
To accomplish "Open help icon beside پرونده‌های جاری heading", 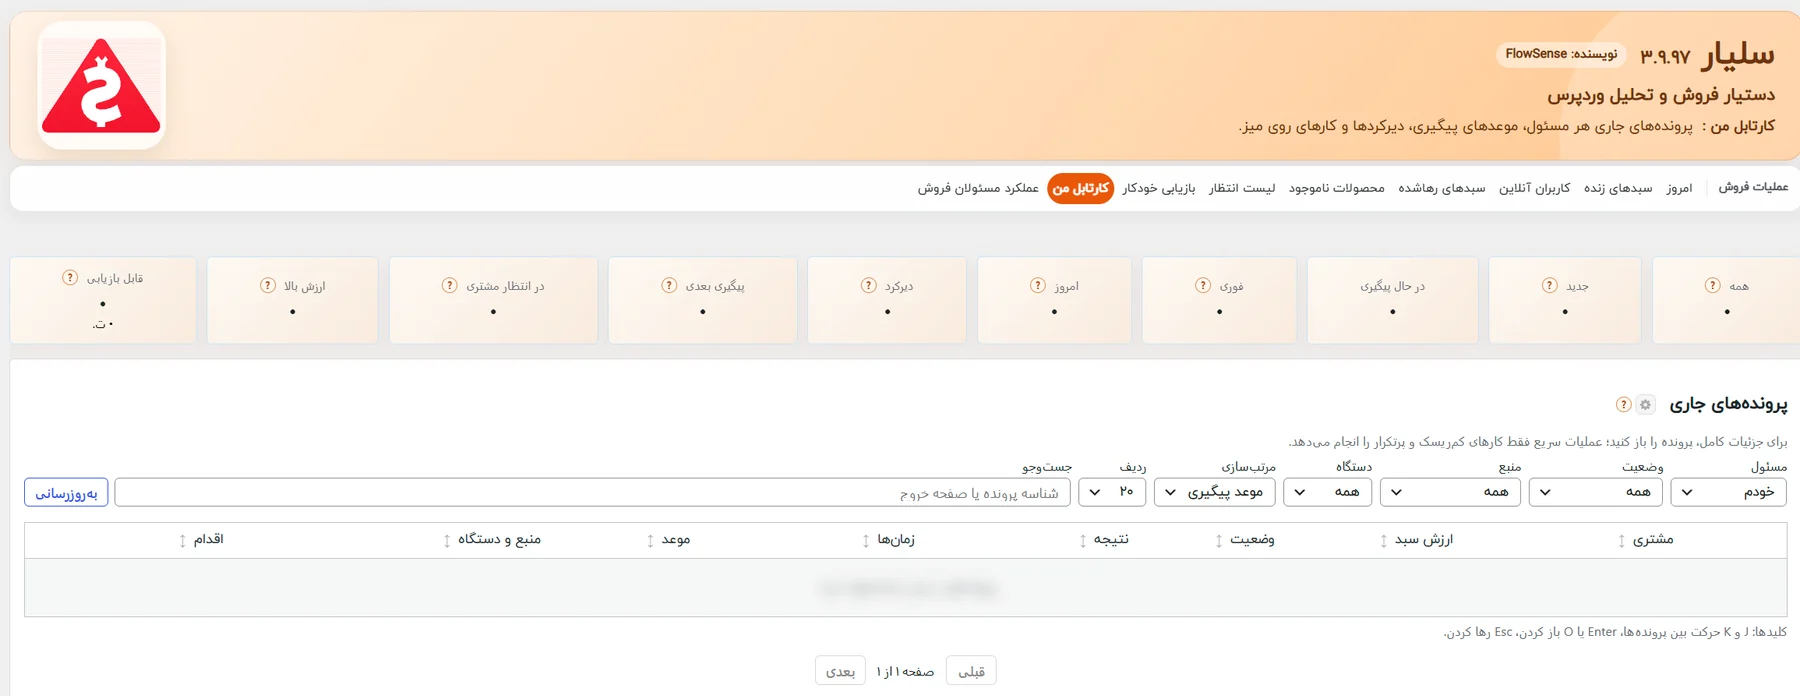I will pyautogui.click(x=1623, y=405).
